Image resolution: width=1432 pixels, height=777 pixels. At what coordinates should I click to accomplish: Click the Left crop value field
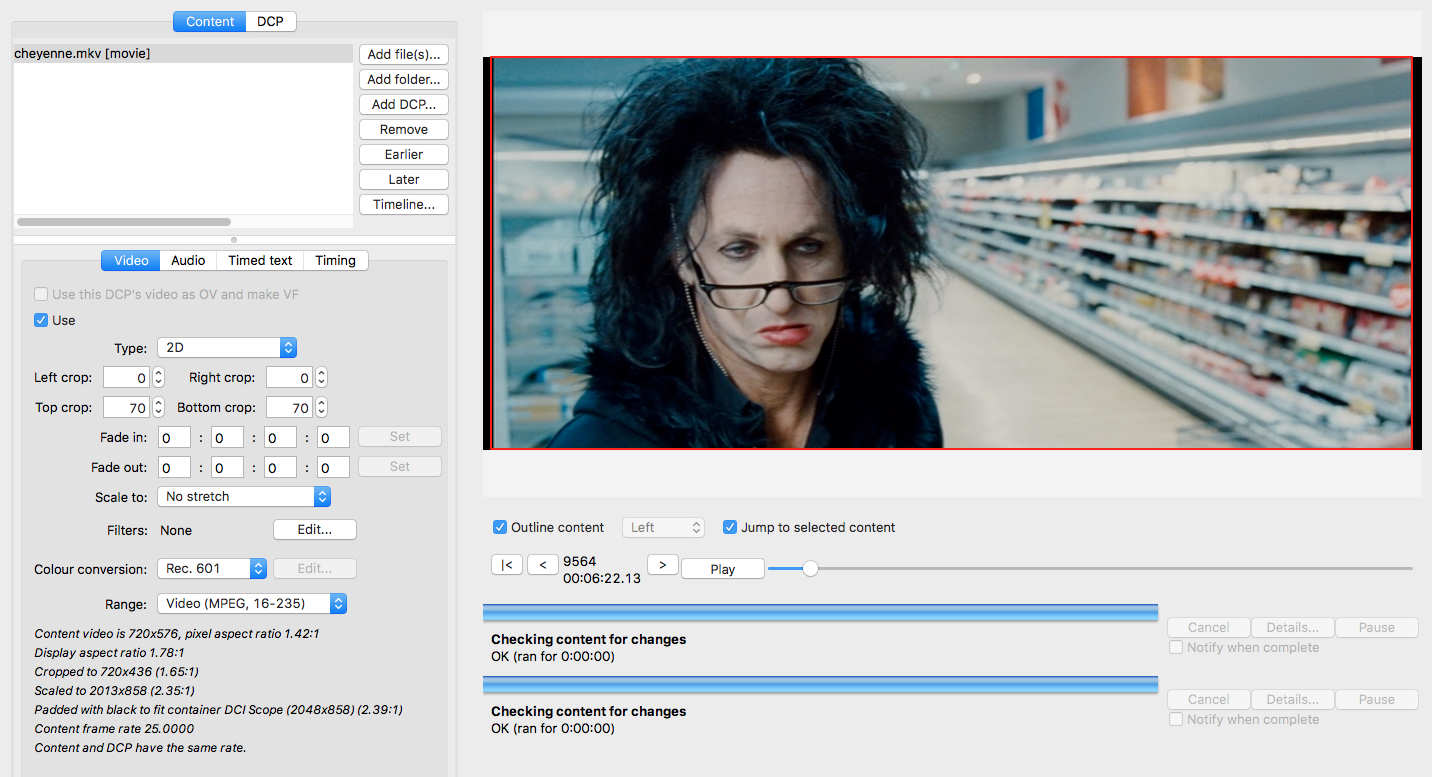point(127,377)
